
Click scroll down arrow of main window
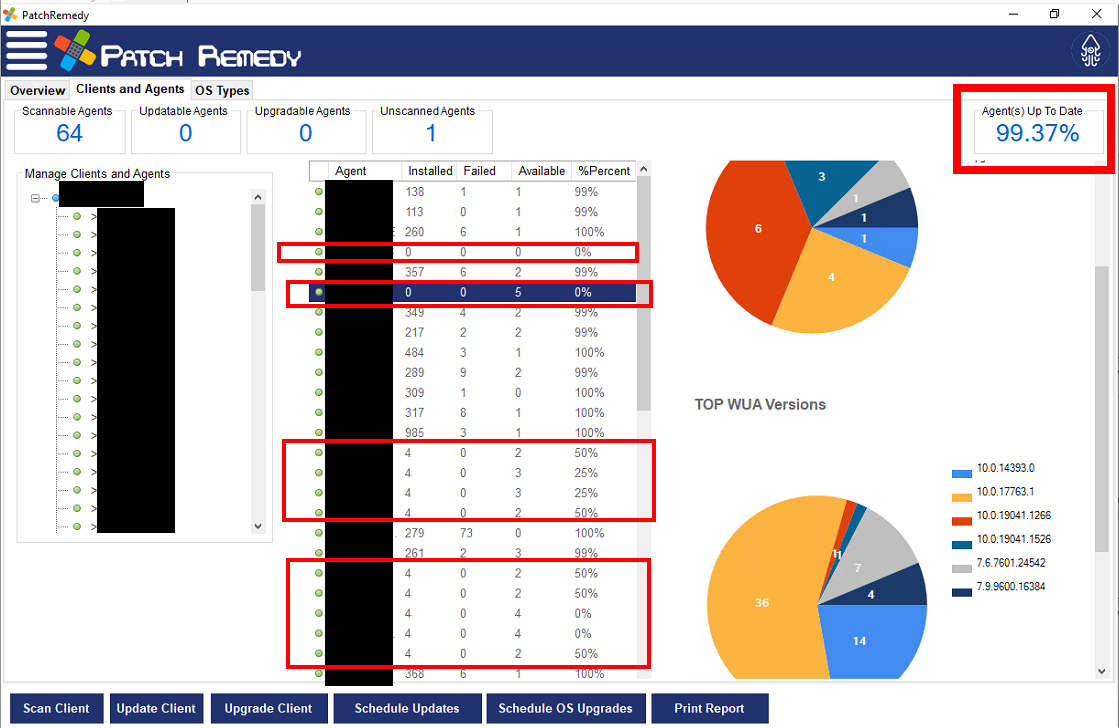click(x=1102, y=671)
